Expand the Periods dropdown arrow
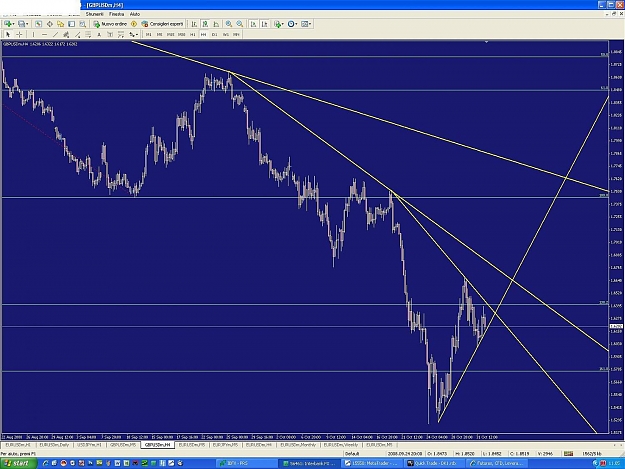 point(297,24)
